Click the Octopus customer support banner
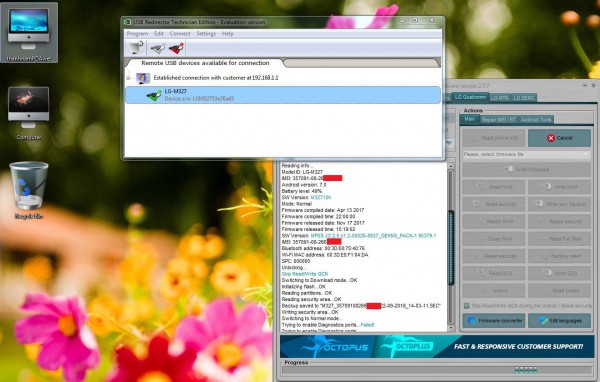 coord(437,346)
